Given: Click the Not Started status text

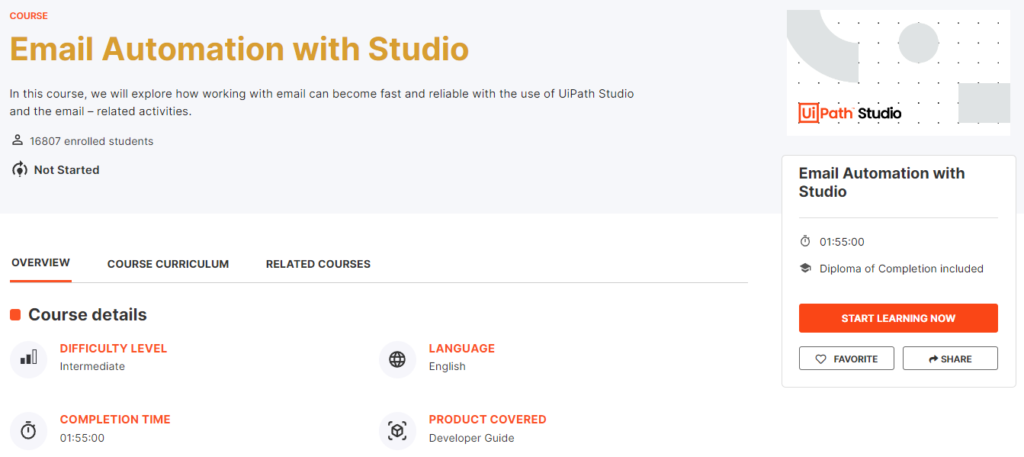Looking at the screenshot, I should [x=67, y=170].
